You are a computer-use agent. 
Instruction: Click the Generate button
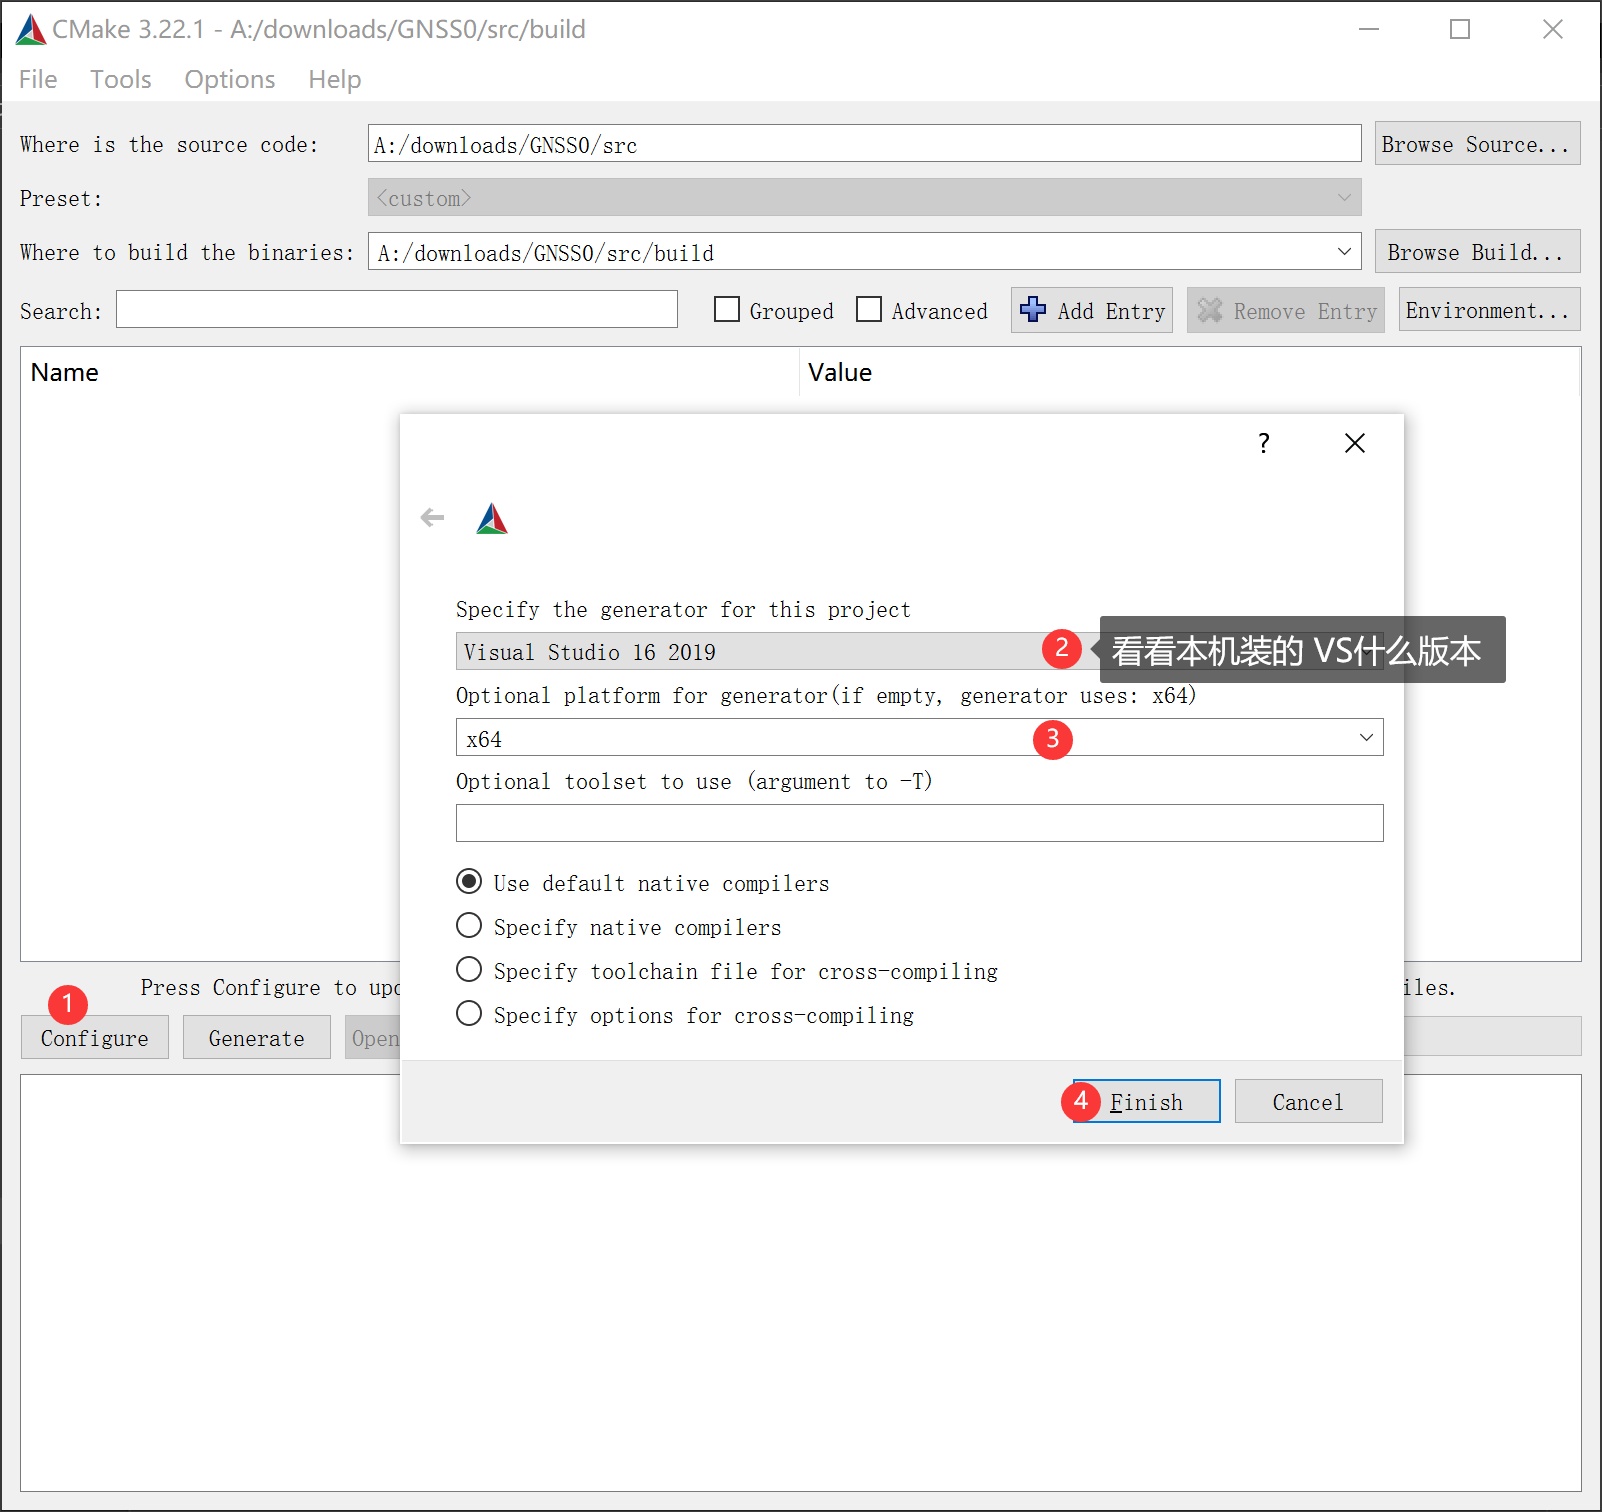pos(257,1038)
